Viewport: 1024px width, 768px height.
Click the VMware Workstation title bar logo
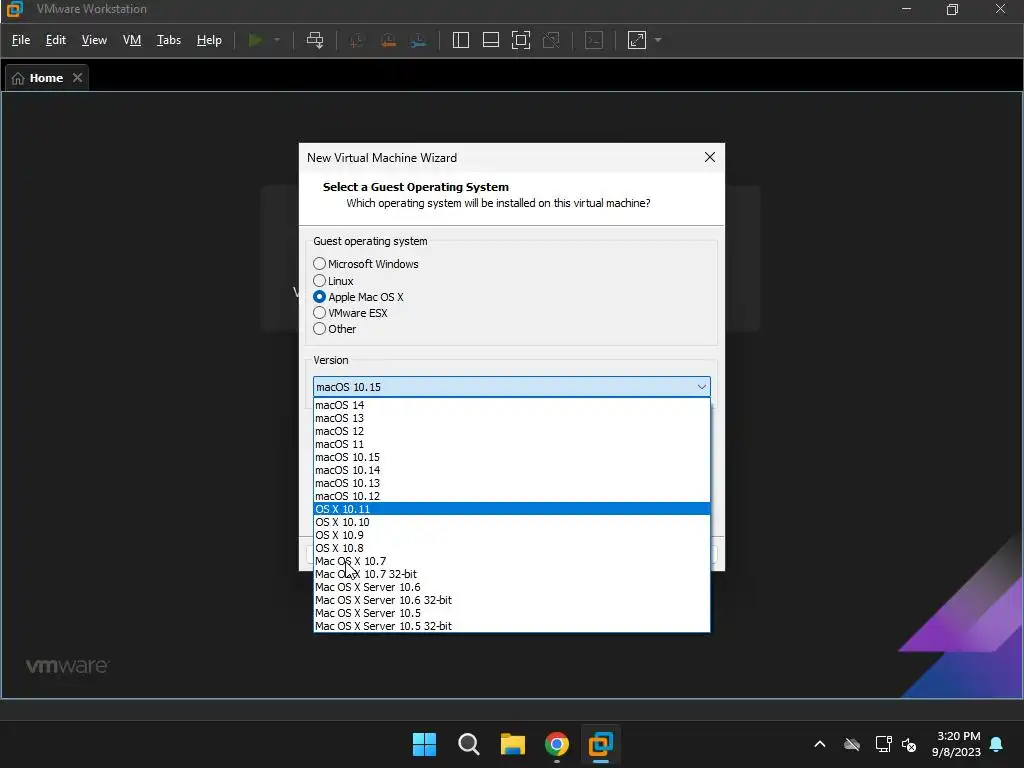(x=14, y=9)
